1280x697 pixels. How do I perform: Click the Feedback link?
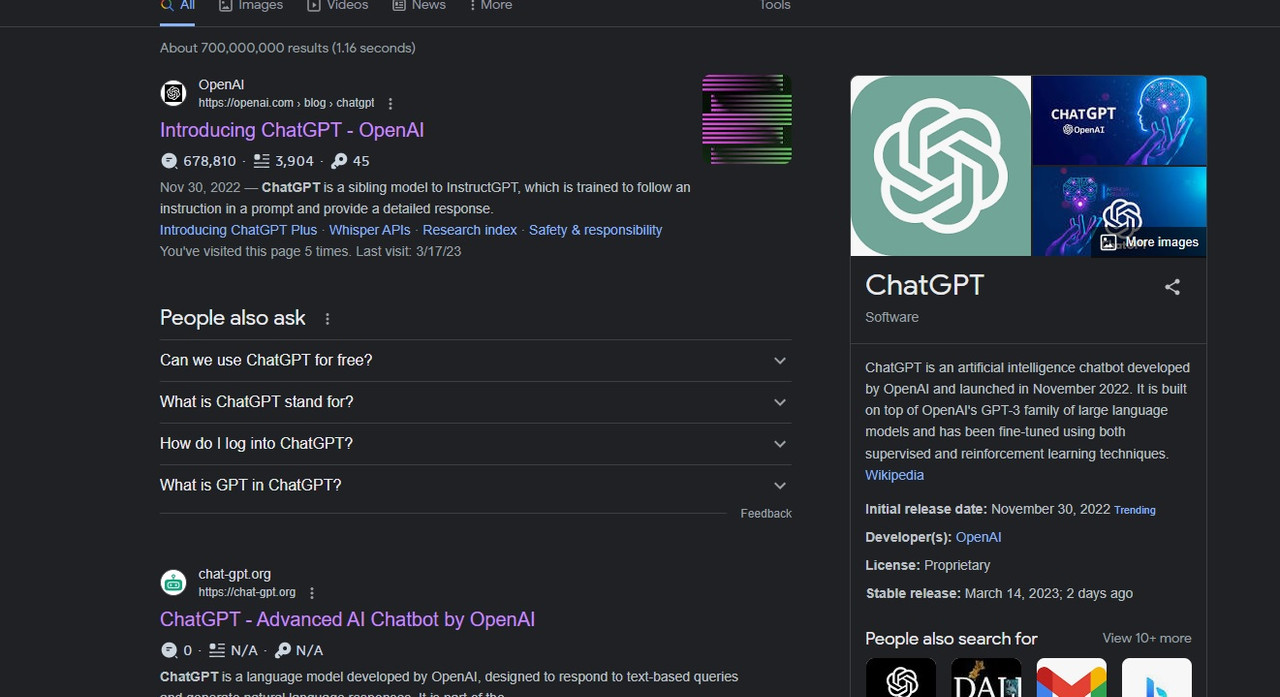[766, 513]
